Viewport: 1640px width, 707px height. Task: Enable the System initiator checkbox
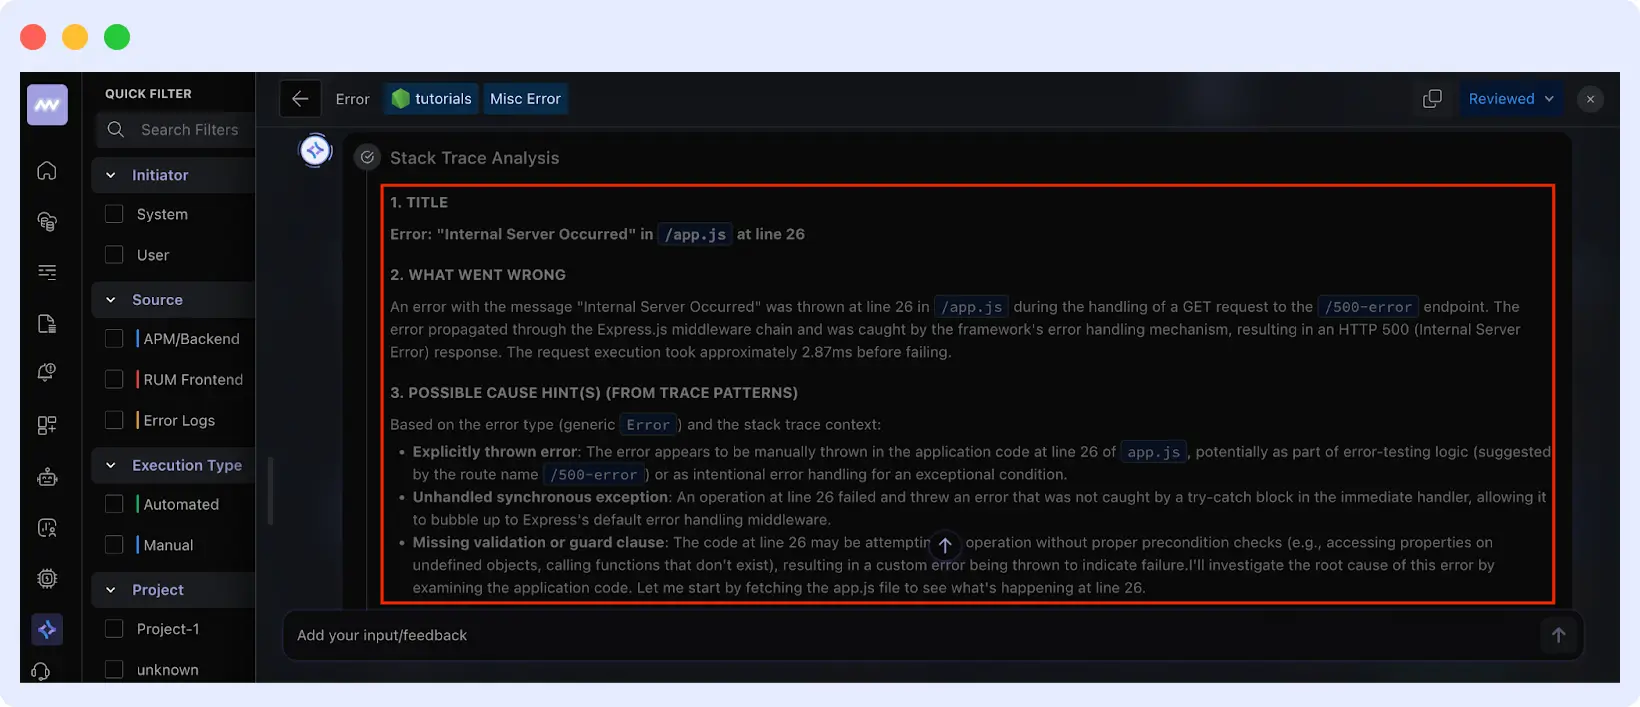pyautogui.click(x=115, y=214)
